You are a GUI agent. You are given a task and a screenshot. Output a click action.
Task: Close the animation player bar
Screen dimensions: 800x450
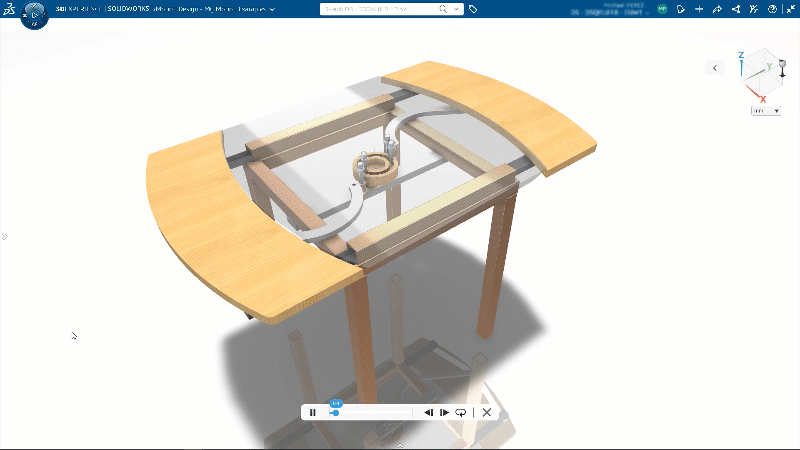pyautogui.click(x=487, y=412)
